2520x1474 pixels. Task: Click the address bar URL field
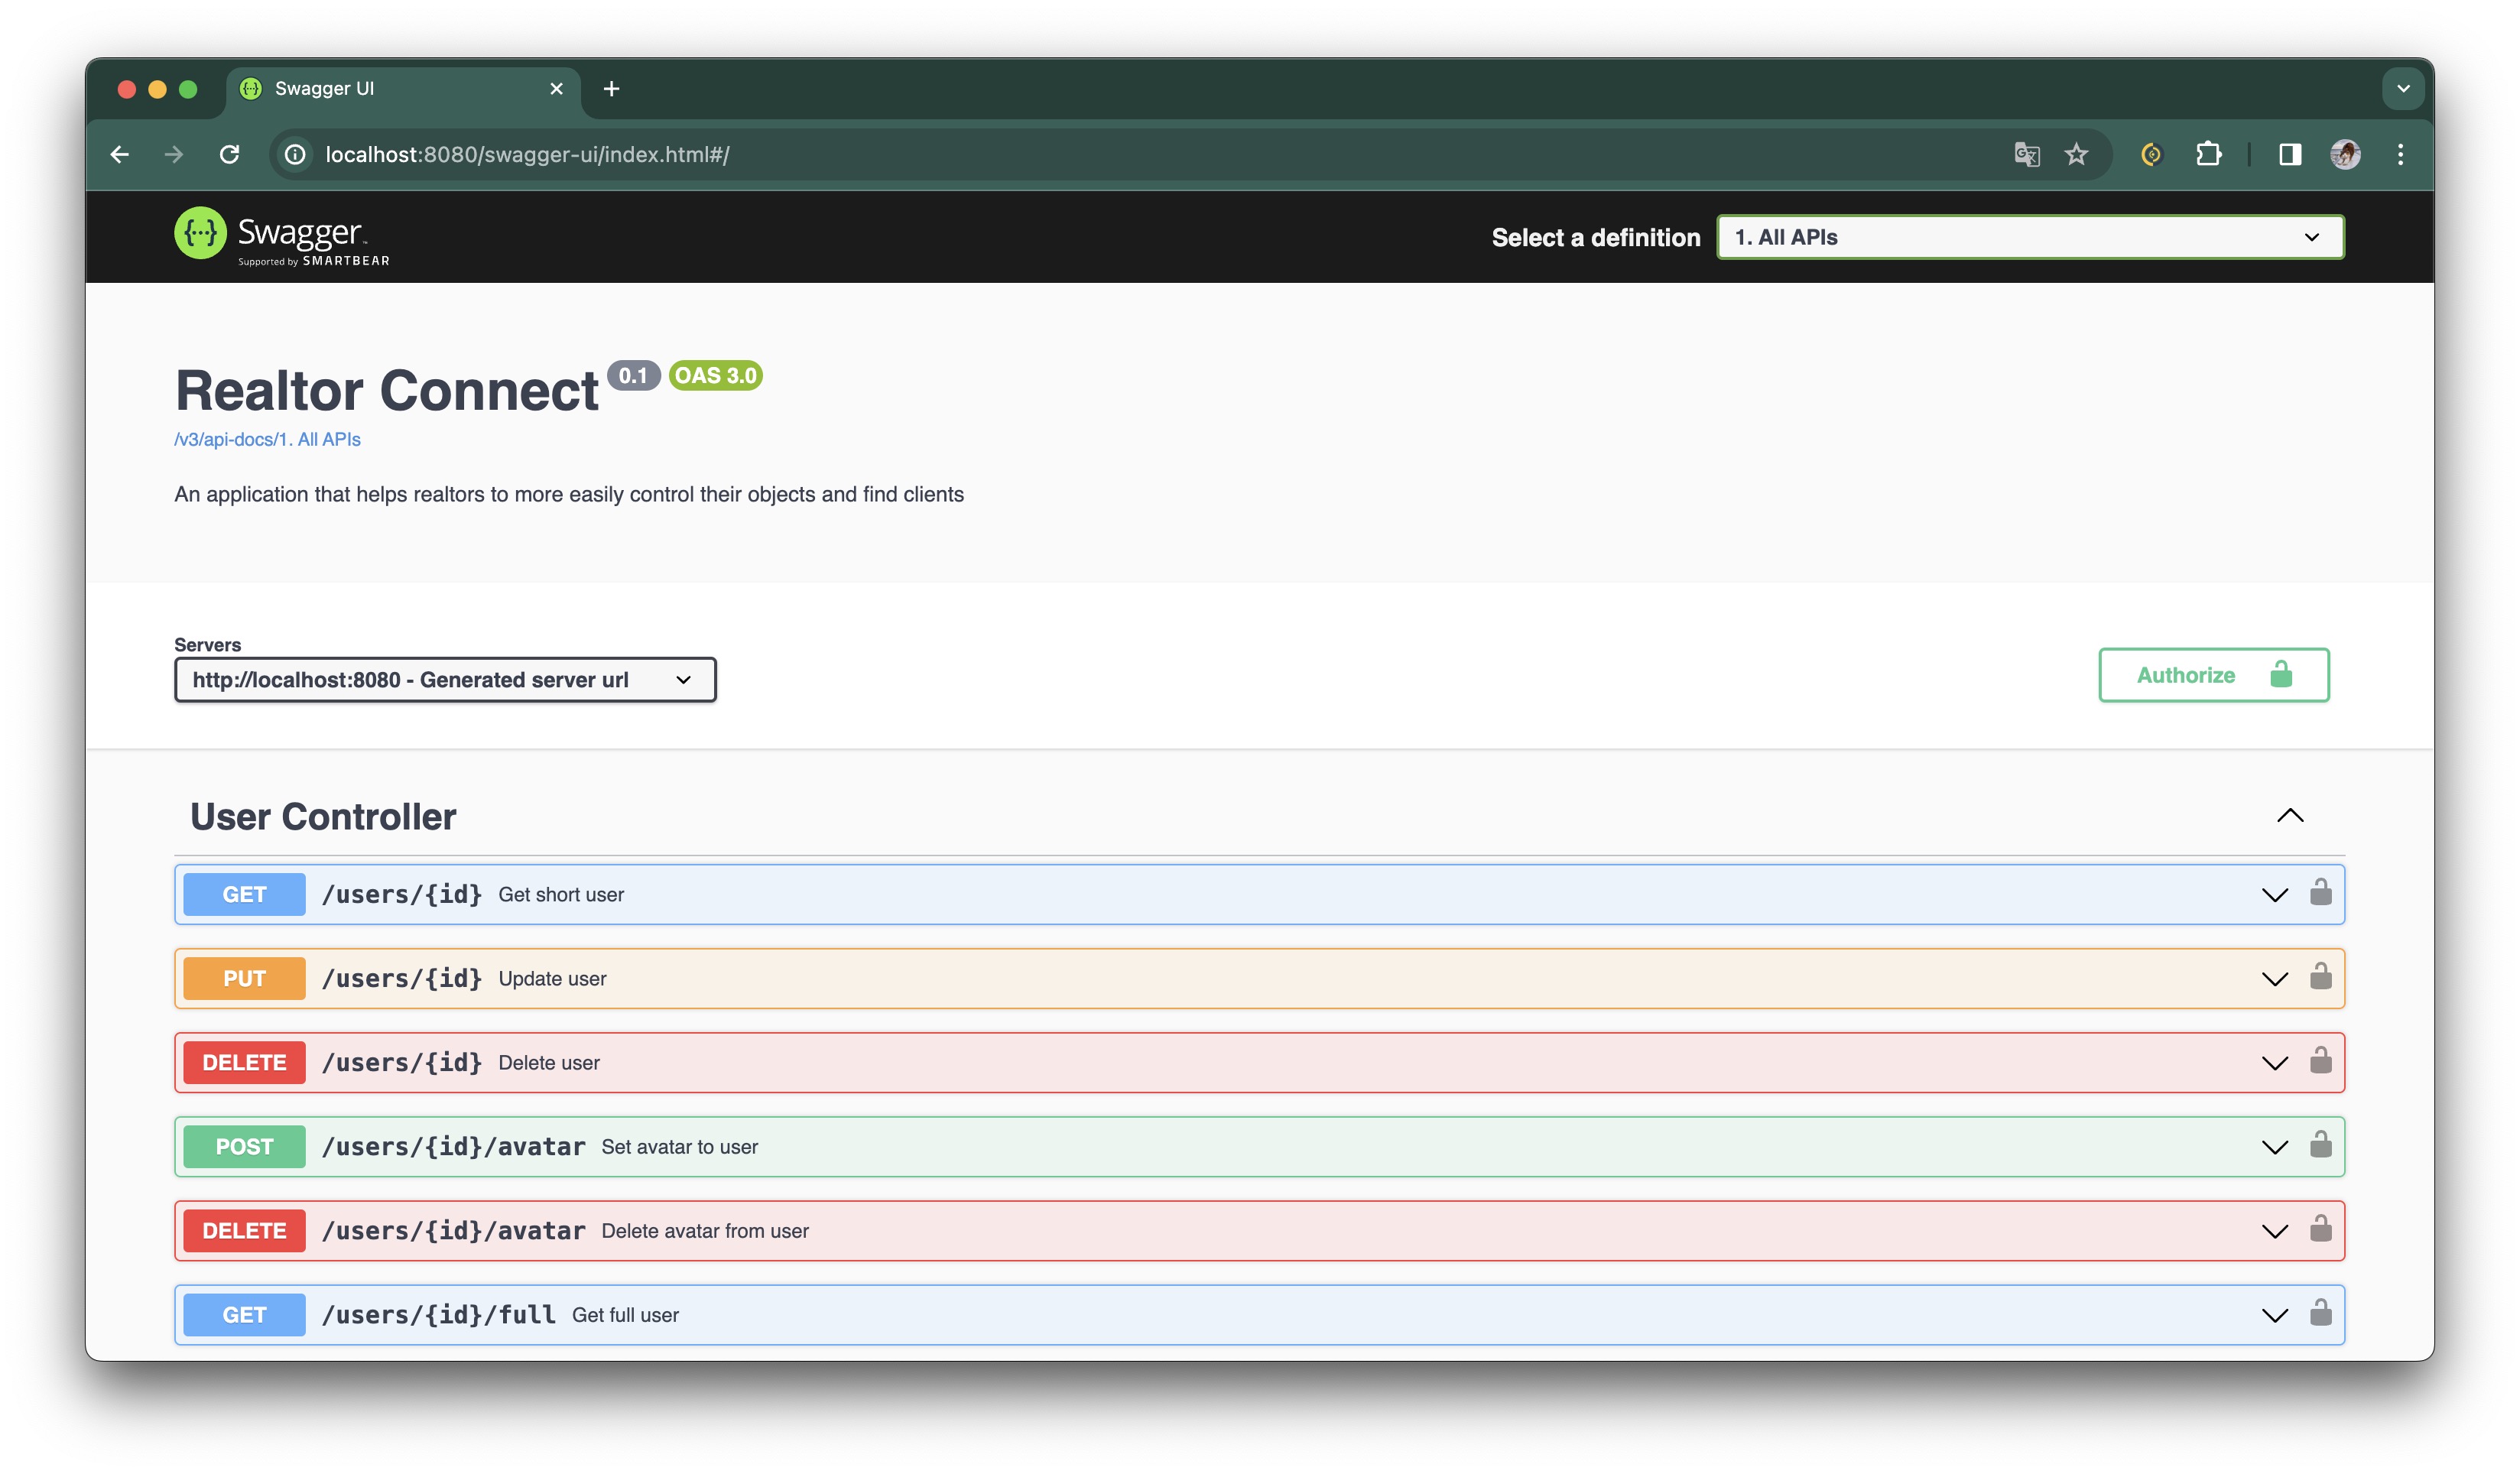pos(900,154)
